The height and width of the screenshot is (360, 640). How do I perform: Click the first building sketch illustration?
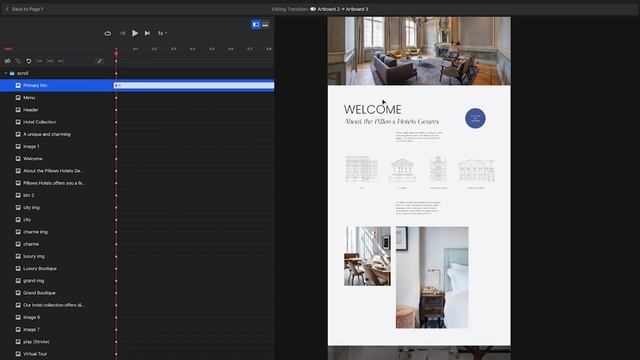[361, 169]
